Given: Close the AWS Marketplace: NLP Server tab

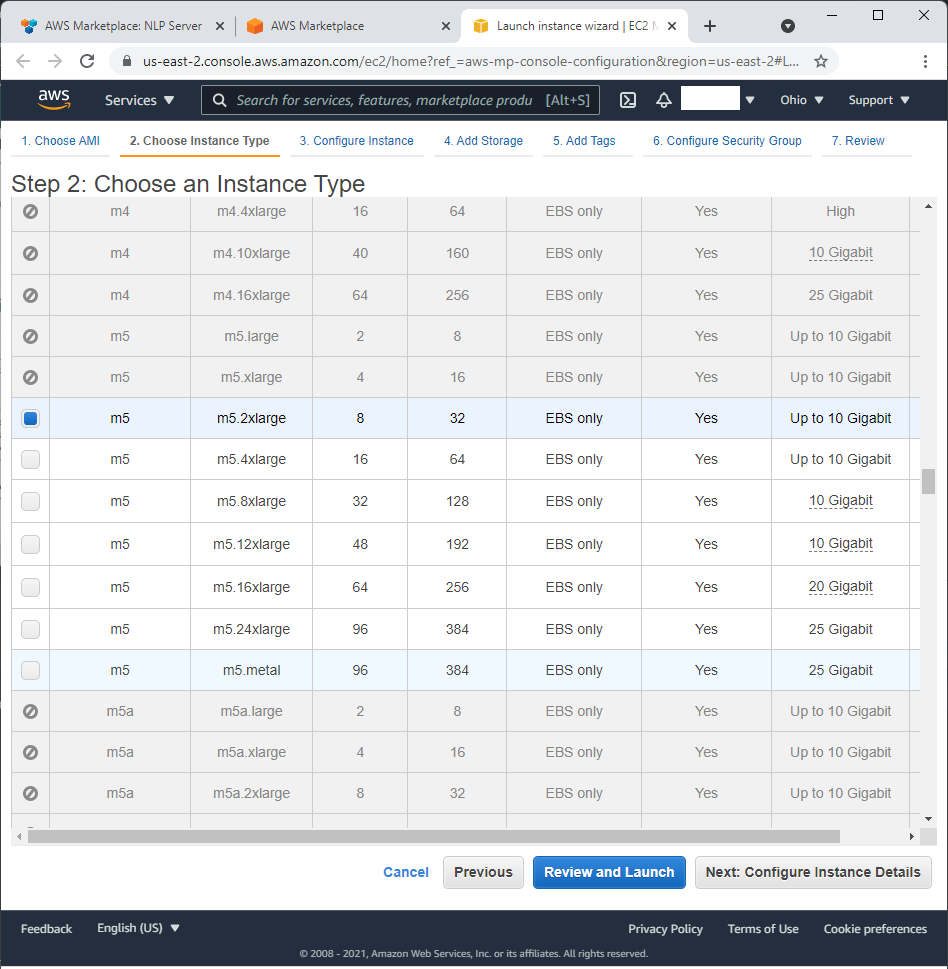Looking at the screenshot, I should (219, 26).
